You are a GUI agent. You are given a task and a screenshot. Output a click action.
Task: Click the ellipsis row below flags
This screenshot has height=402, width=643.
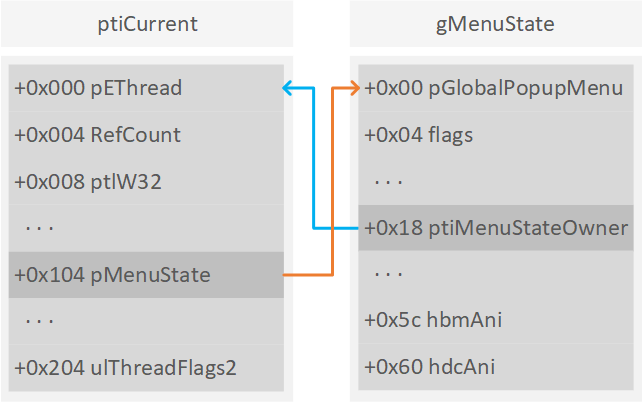(389, 181)
